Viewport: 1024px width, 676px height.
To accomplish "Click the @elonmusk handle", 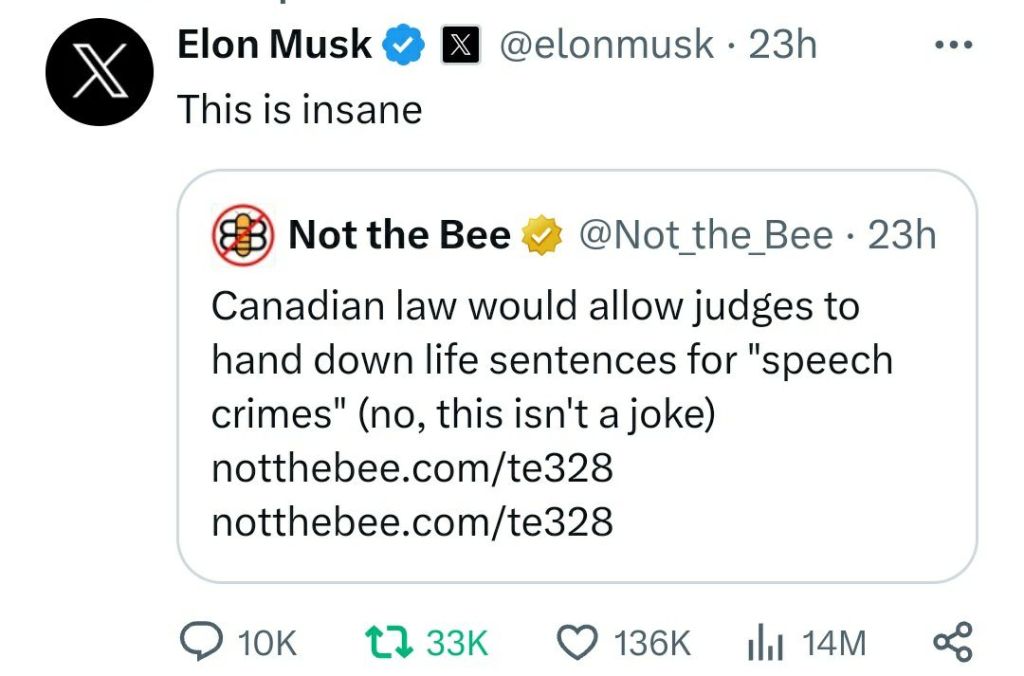I will point(606,45).
